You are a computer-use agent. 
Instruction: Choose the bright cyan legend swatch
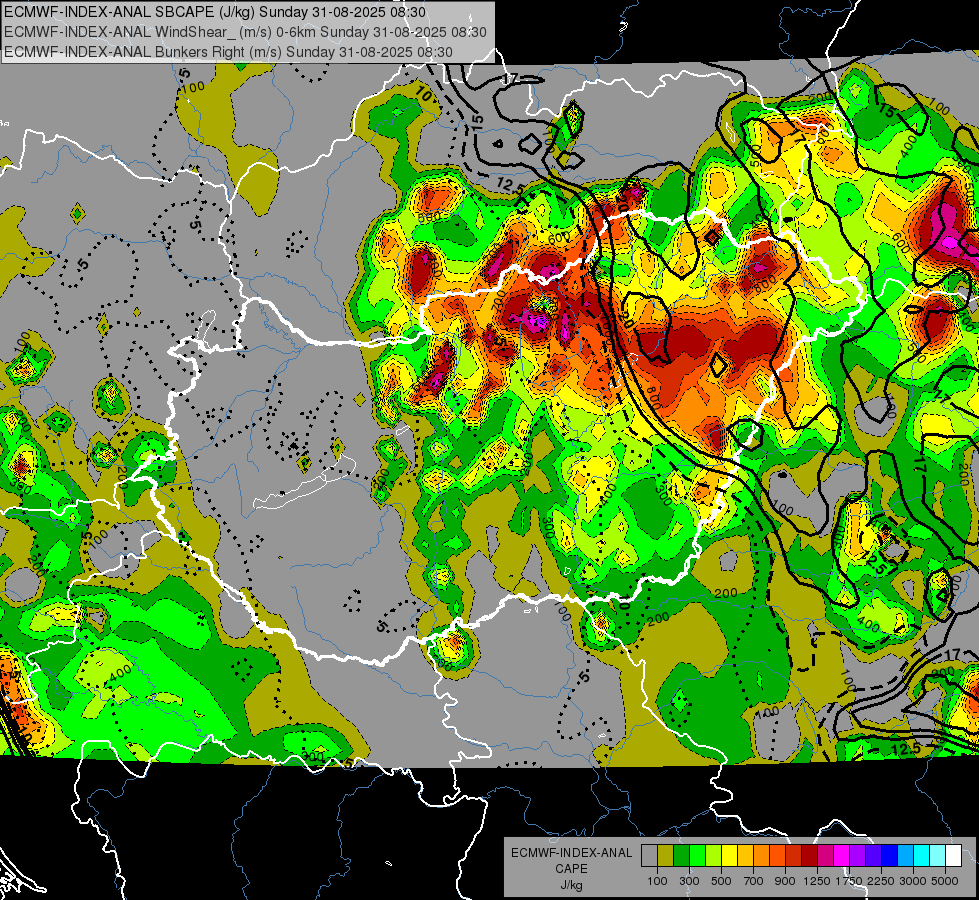click(x=922, y=856)
